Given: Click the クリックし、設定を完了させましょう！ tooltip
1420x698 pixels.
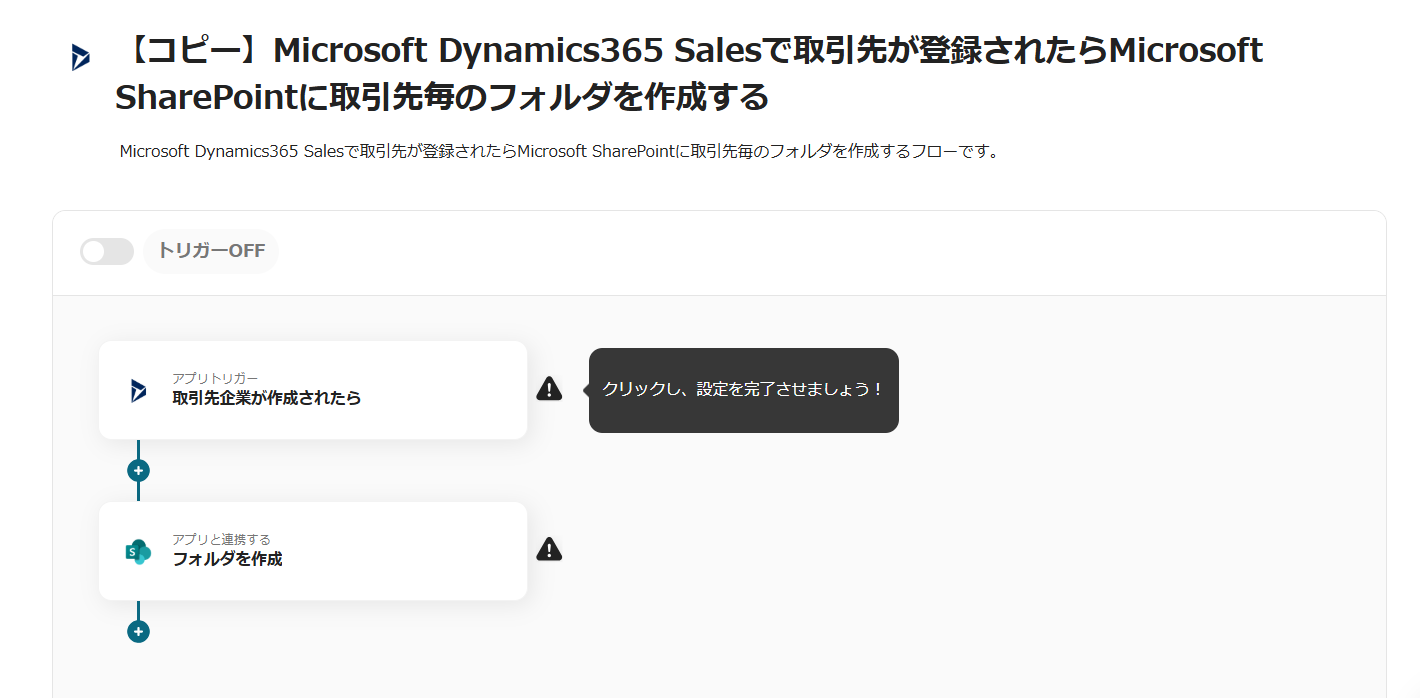Looking at the screenshot, I should pos(743,390).
